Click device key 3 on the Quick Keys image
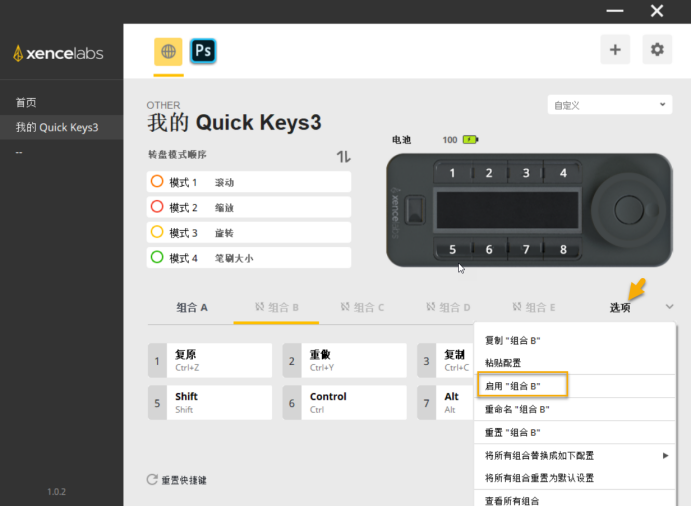The height and width of the screenshot is (506, 692). coord(526,173)
